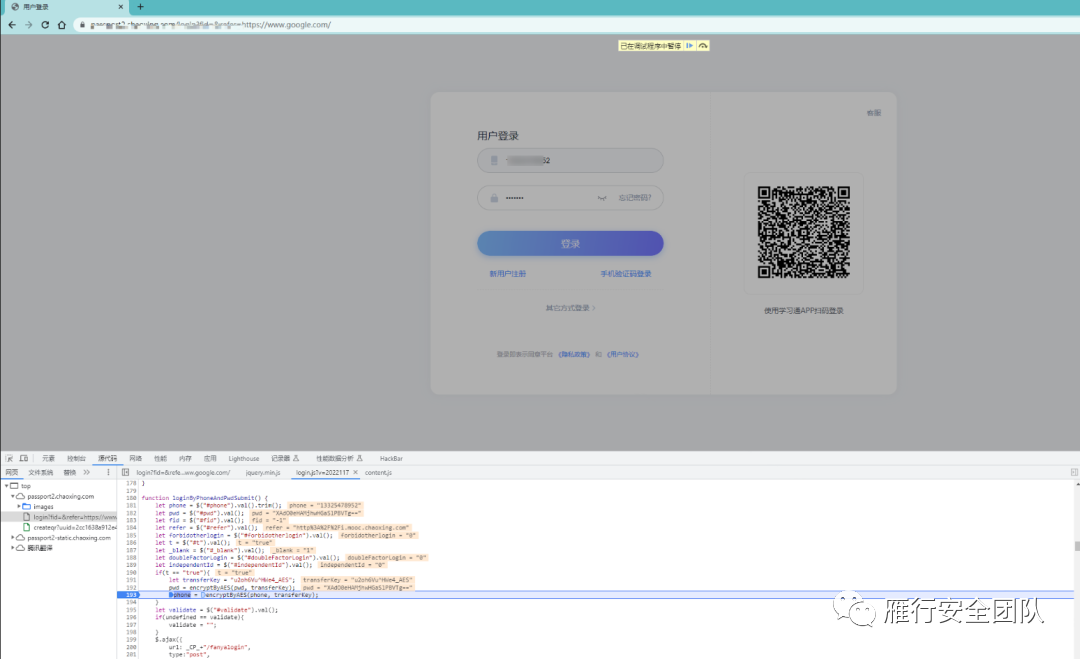
Task: Open a new browser tab
Action: click(141, 7)
